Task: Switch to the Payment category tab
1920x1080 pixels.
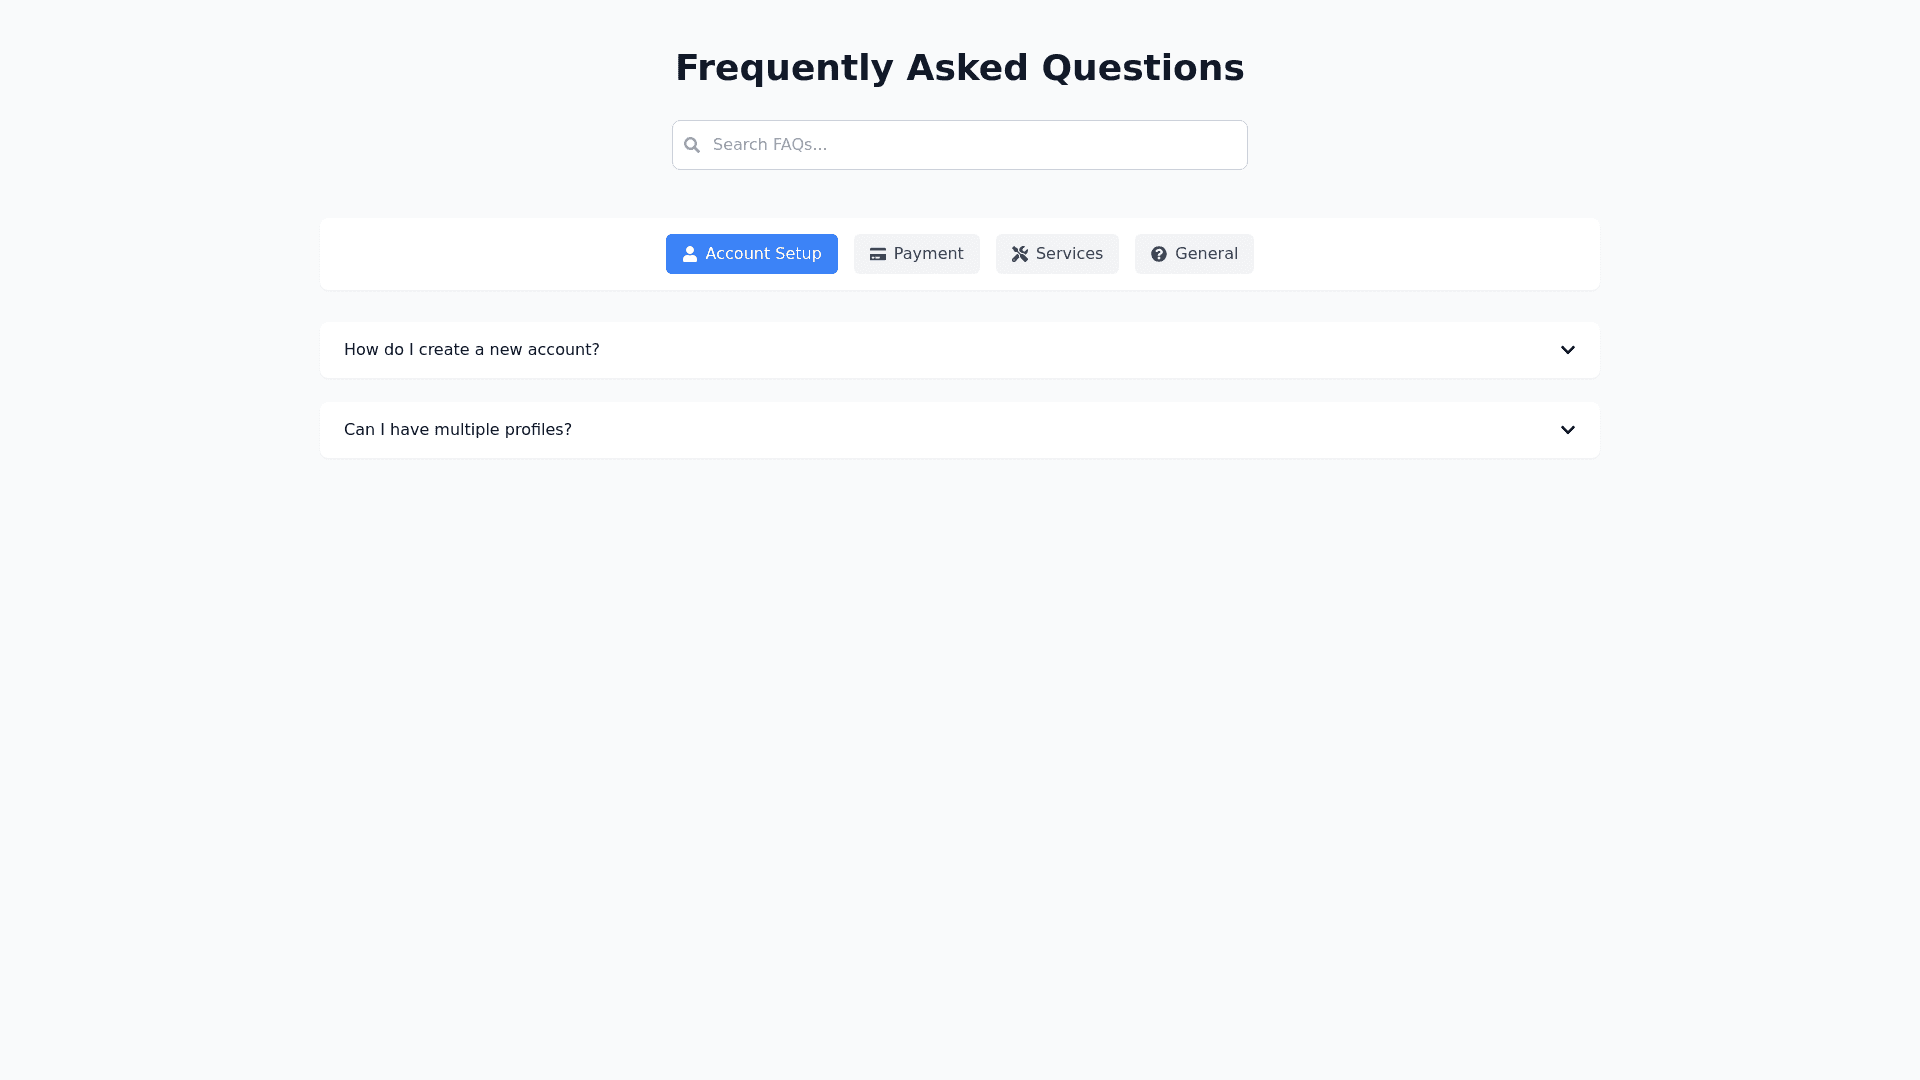Action: click(x=917, y=254)
